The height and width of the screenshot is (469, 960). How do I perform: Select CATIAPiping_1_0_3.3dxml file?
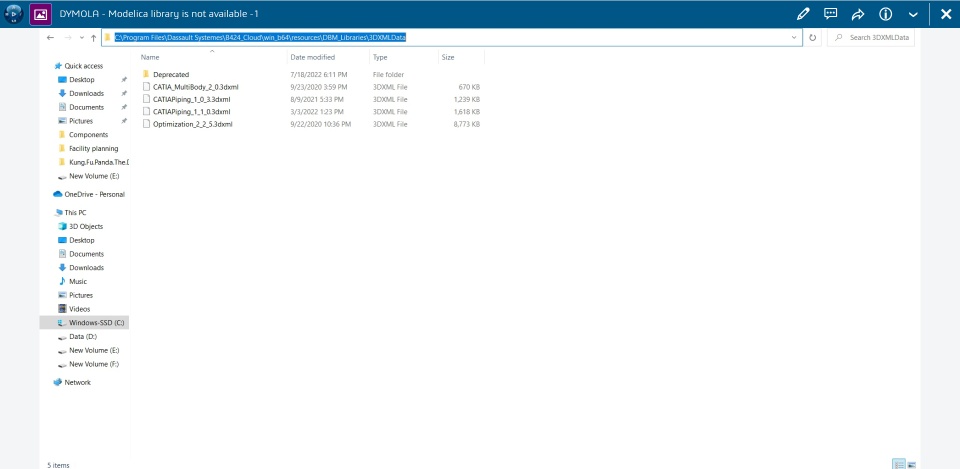(x=192, y=99)
